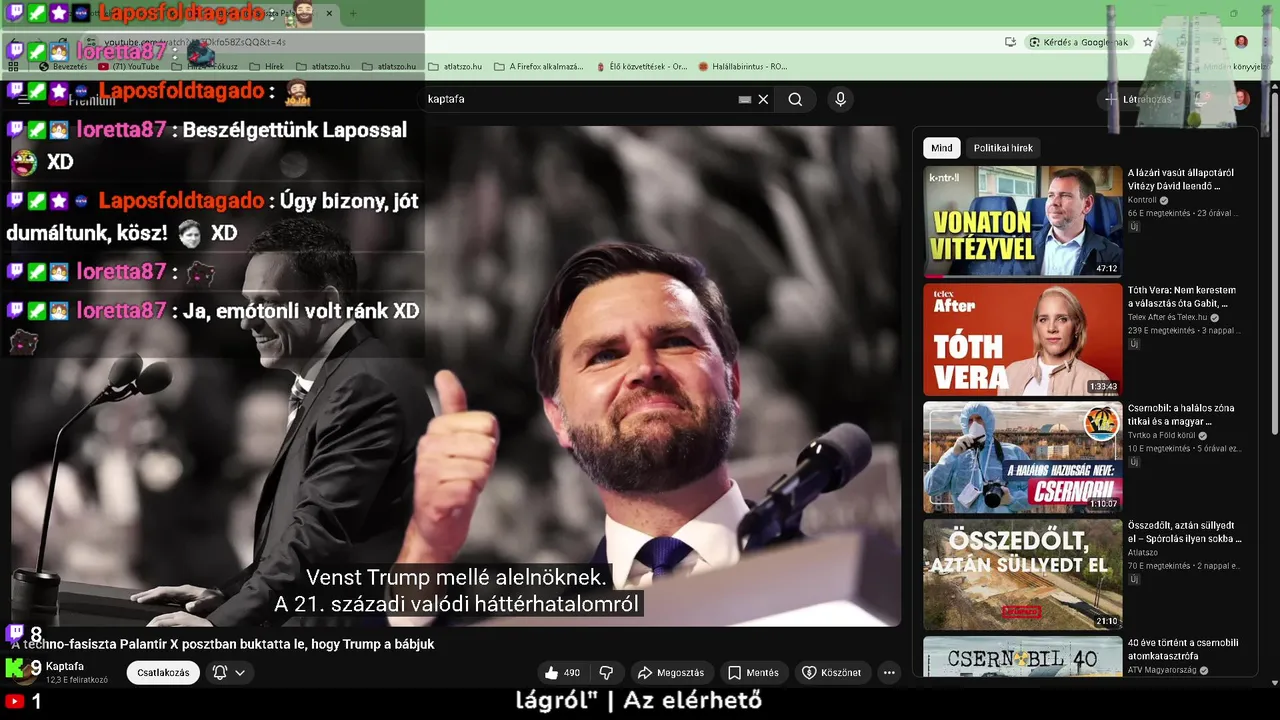The image size is (1280, 720).
Task: Click the Létrehozás create button
Action: [1137, 99]
